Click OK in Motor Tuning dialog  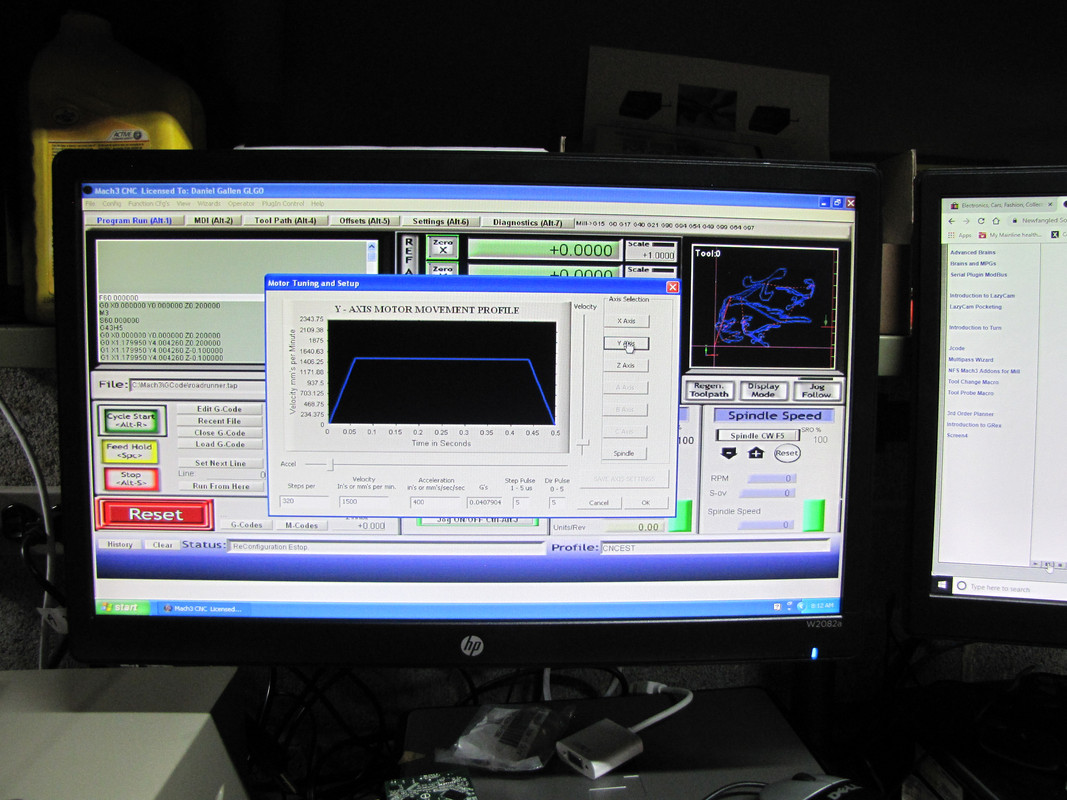click(x=646, y=503)
